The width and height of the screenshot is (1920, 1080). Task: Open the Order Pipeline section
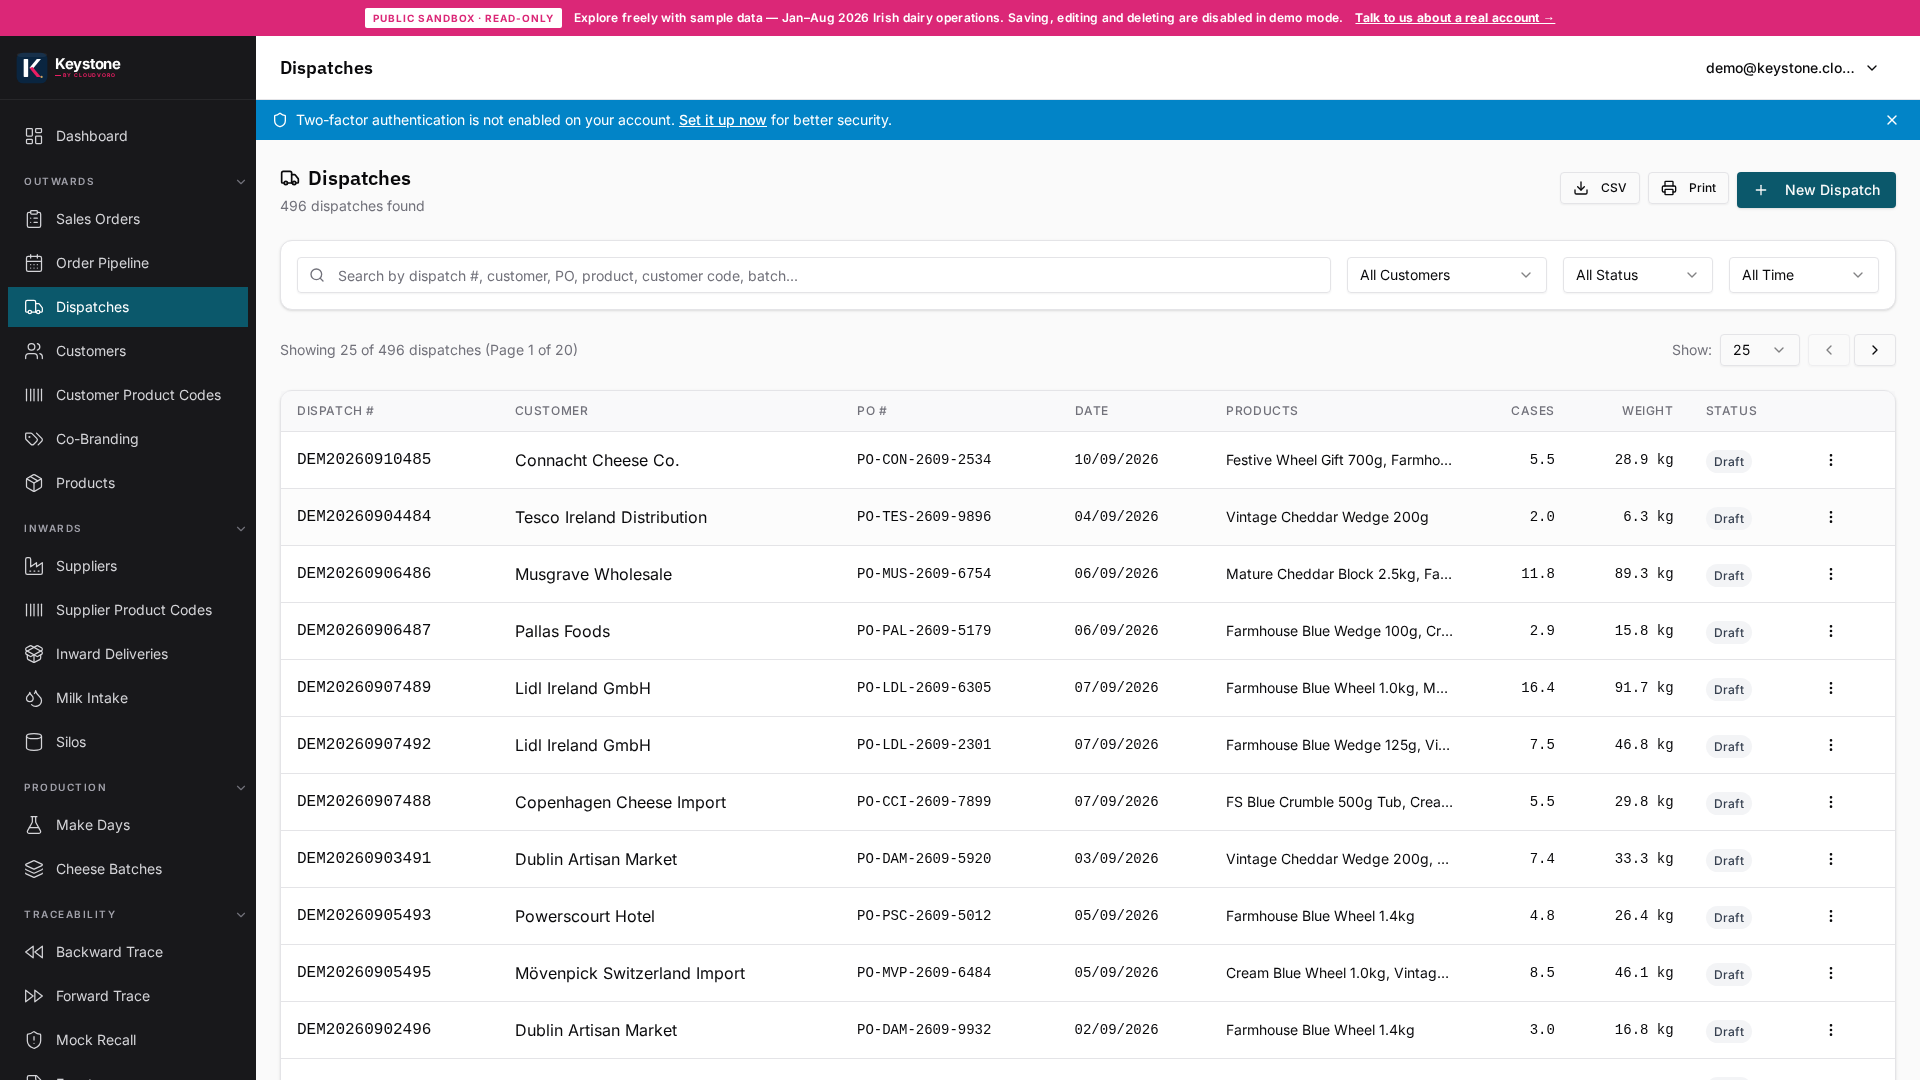[x=128, y=263]
